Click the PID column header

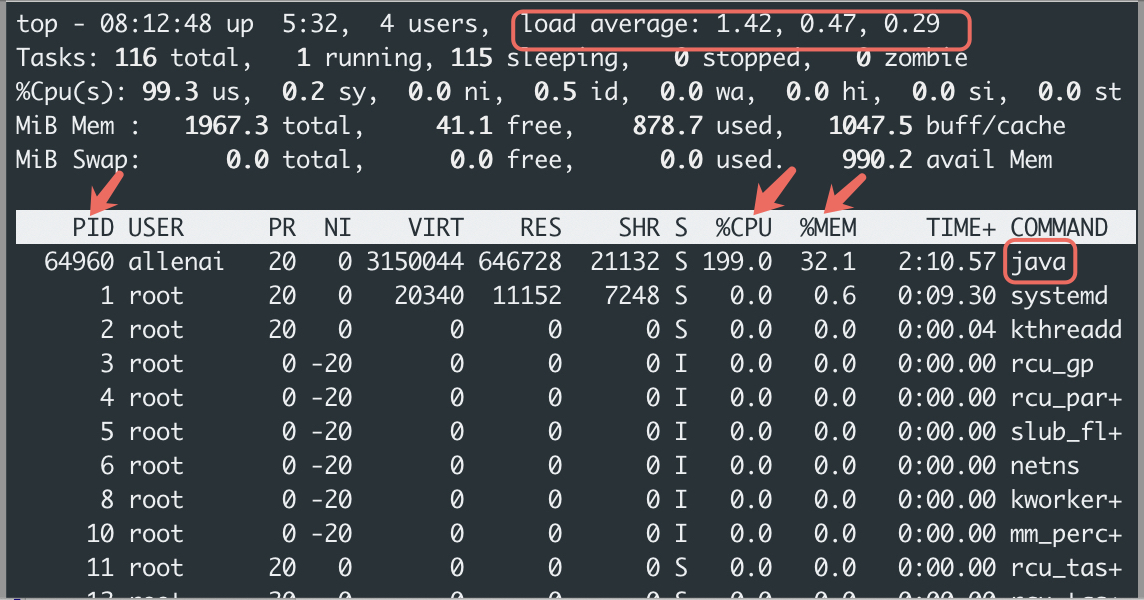[x=94, y=227]
